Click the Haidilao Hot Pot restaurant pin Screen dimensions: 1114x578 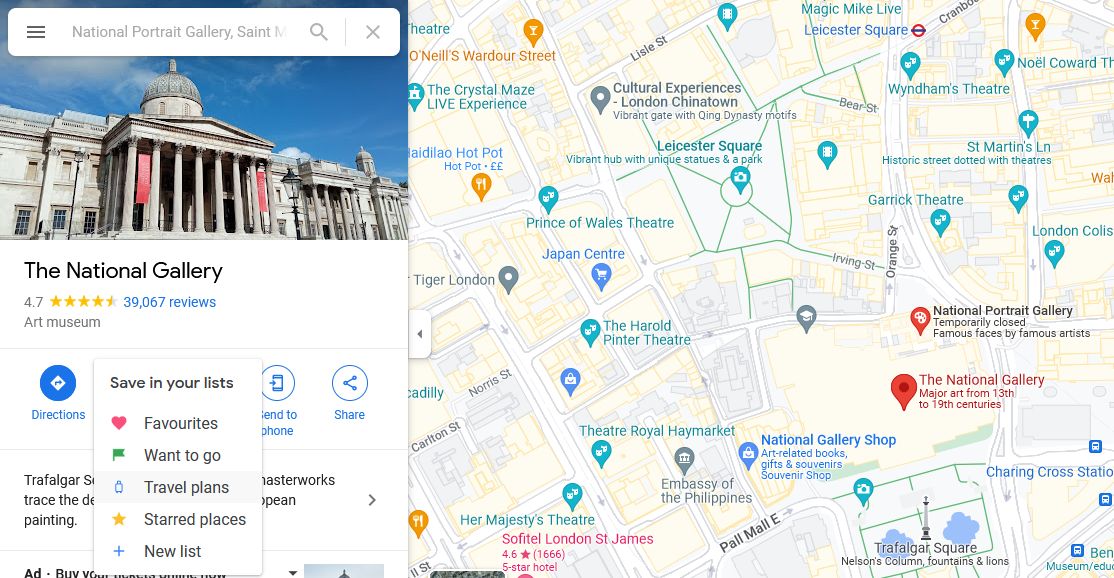481,186
